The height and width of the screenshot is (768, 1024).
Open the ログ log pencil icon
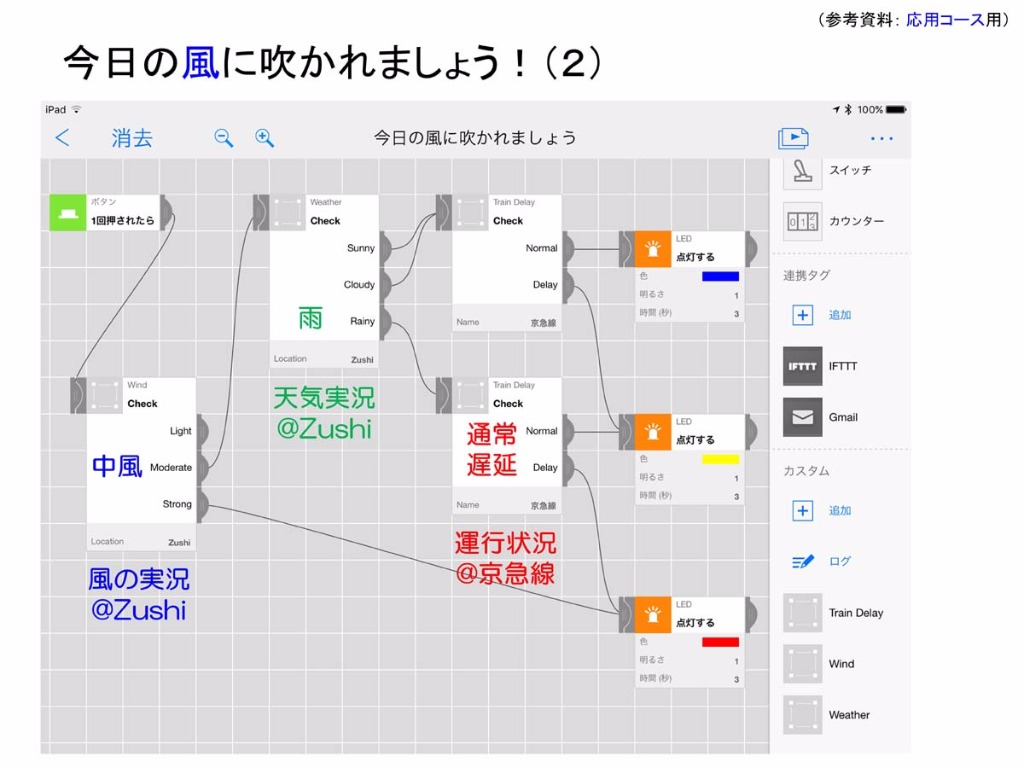tap(803, 562)
